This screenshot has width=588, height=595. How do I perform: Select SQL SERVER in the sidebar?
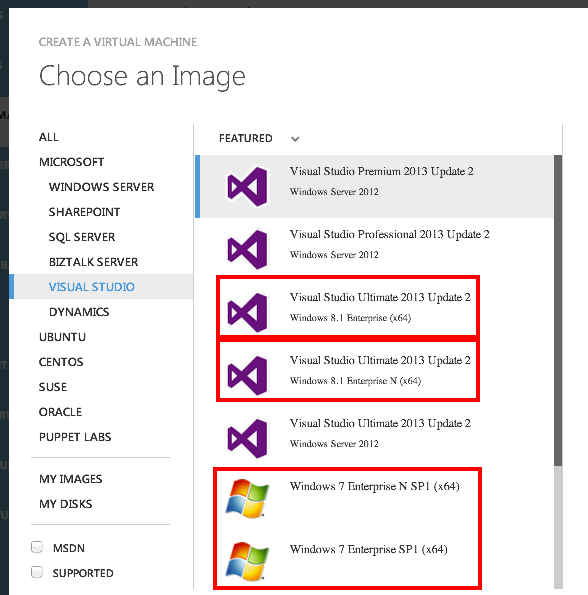(82, 237)
